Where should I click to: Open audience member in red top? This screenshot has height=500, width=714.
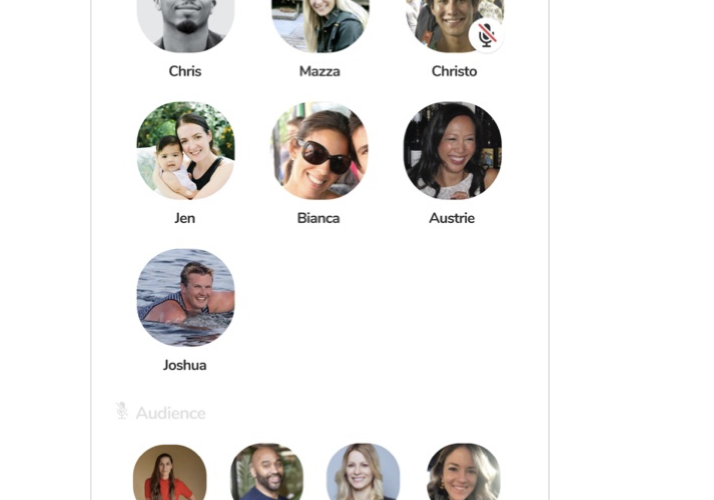(170, 472)
